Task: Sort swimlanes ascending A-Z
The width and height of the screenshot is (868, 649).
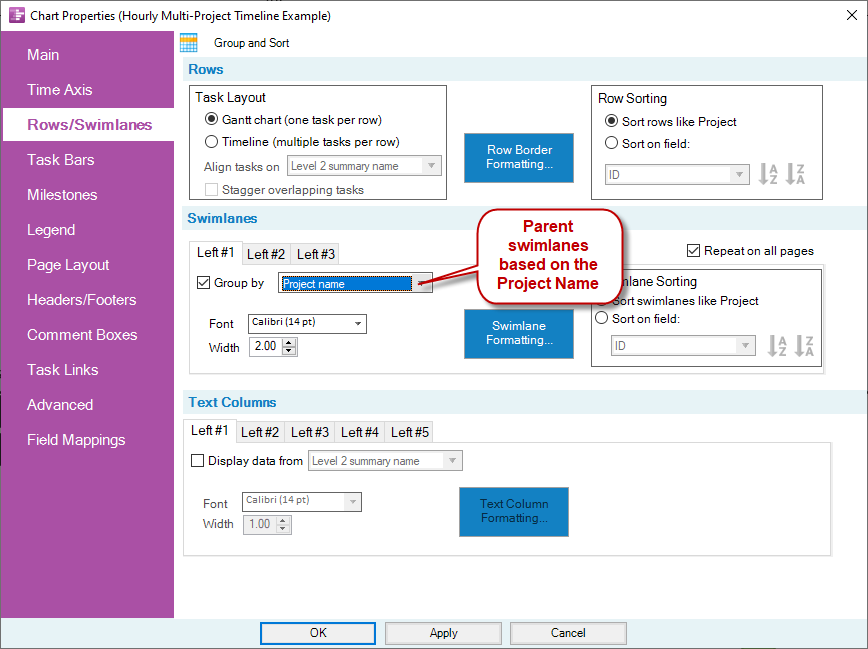Action: tap(777, 346)
